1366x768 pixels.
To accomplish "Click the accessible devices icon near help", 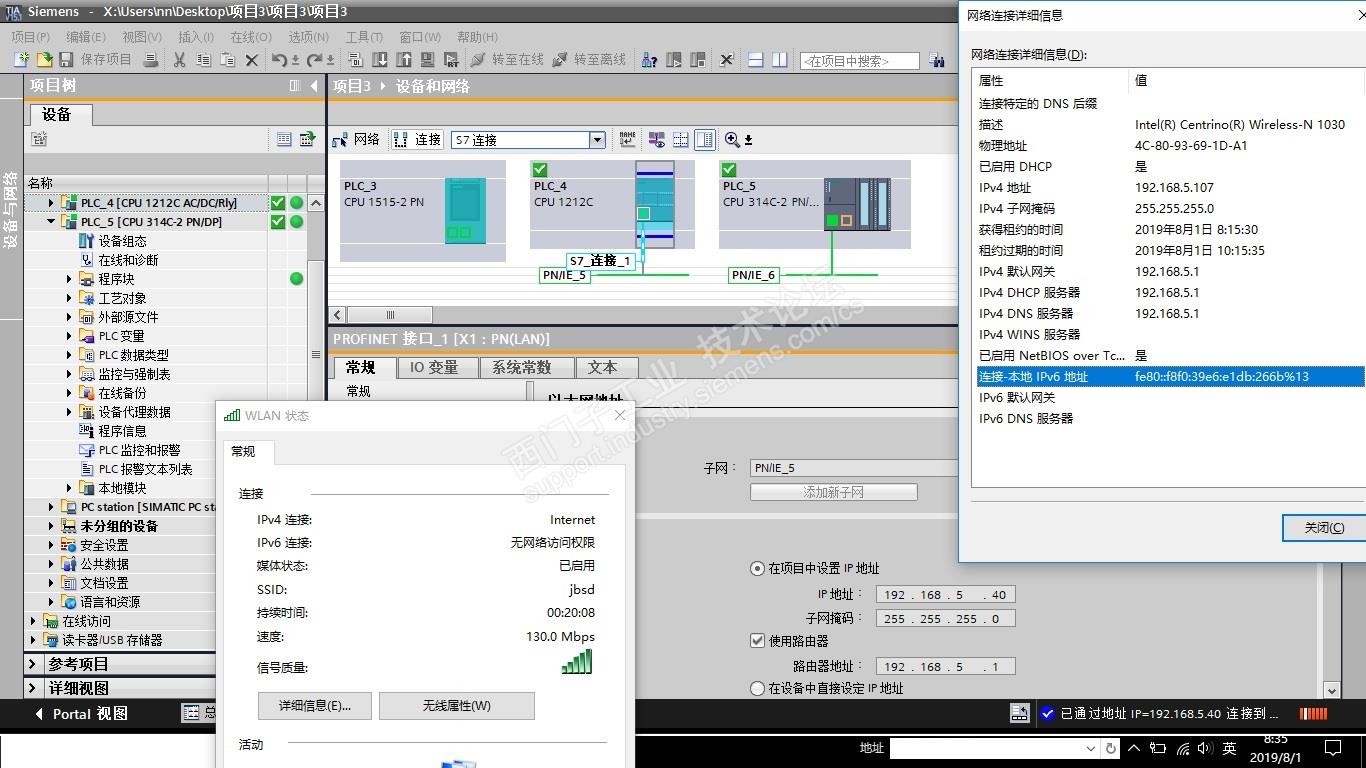I will point(649,60).
